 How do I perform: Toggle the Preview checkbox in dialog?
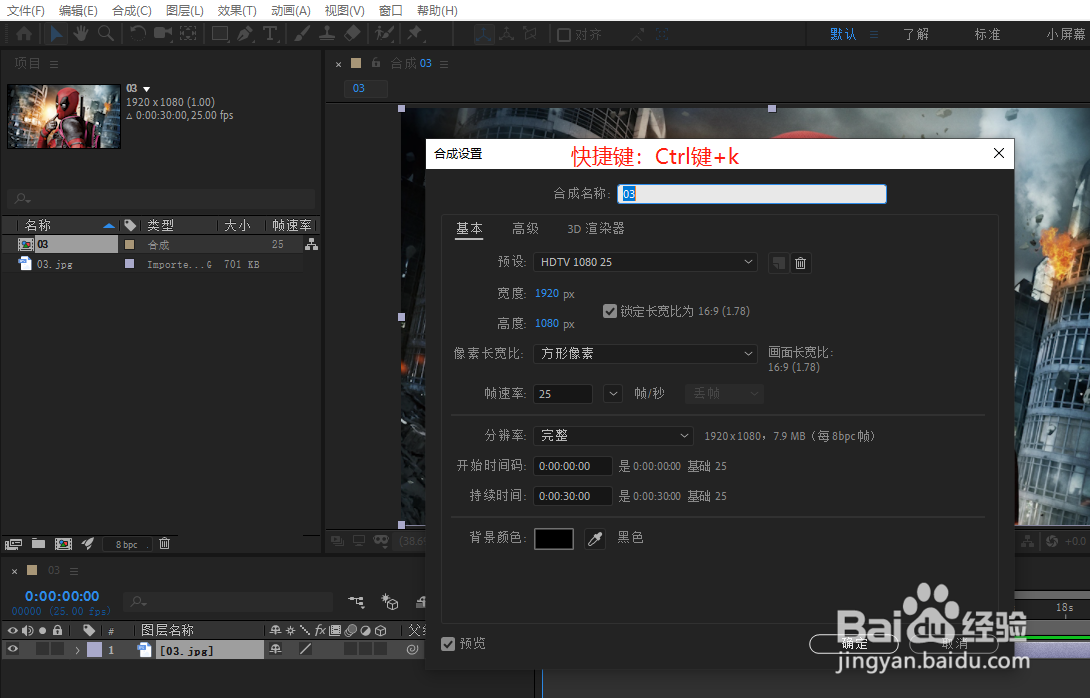[x=448, y=644]
